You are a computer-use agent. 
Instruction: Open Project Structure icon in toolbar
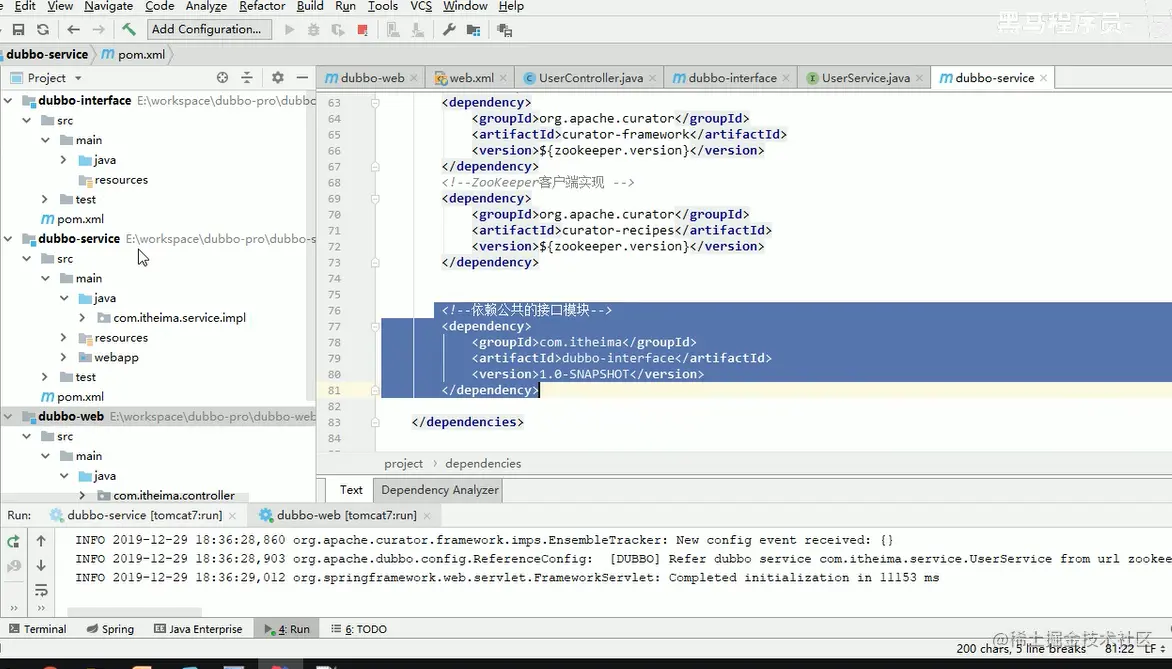[473, 30]
